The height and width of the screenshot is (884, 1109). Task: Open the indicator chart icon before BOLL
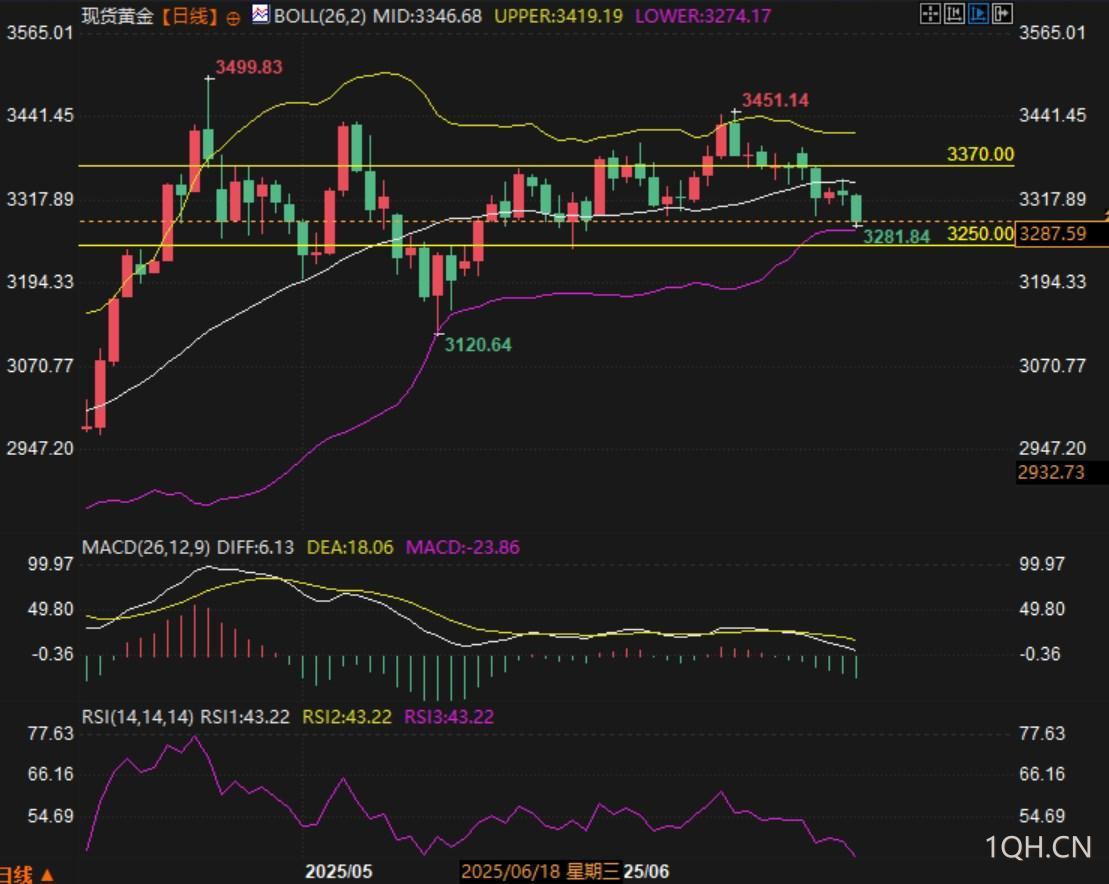260,14
